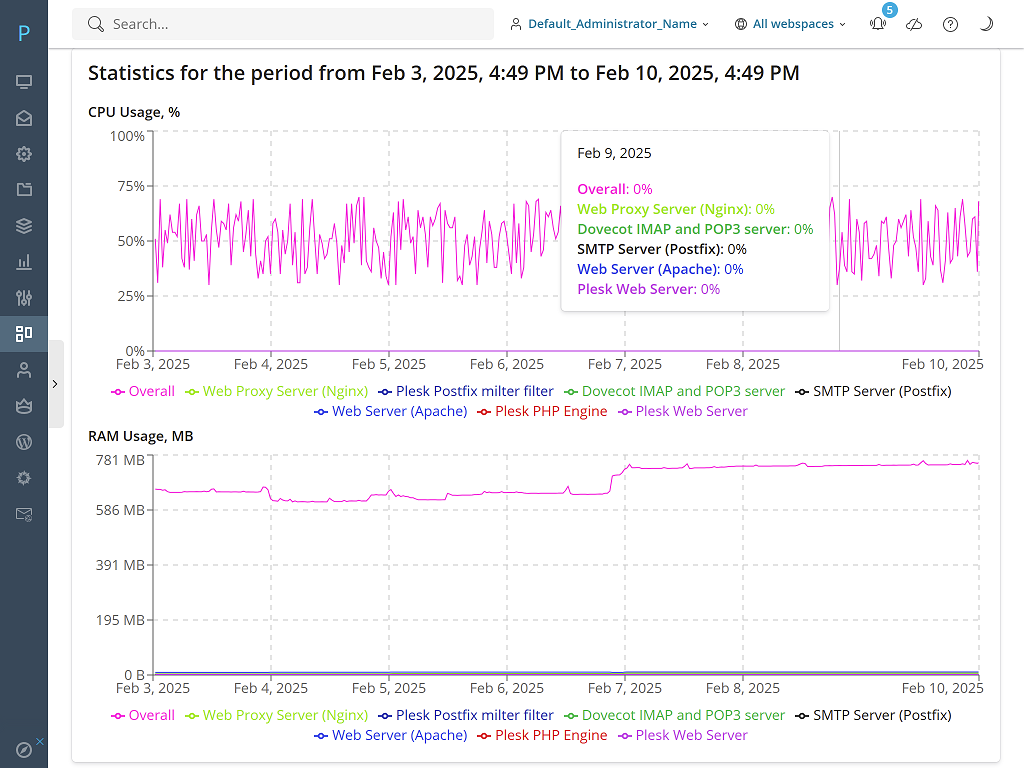Open WordPress from the sidebar
Image resolution: width=1024 pixels, height=768 pixels.
coord(24,442)
